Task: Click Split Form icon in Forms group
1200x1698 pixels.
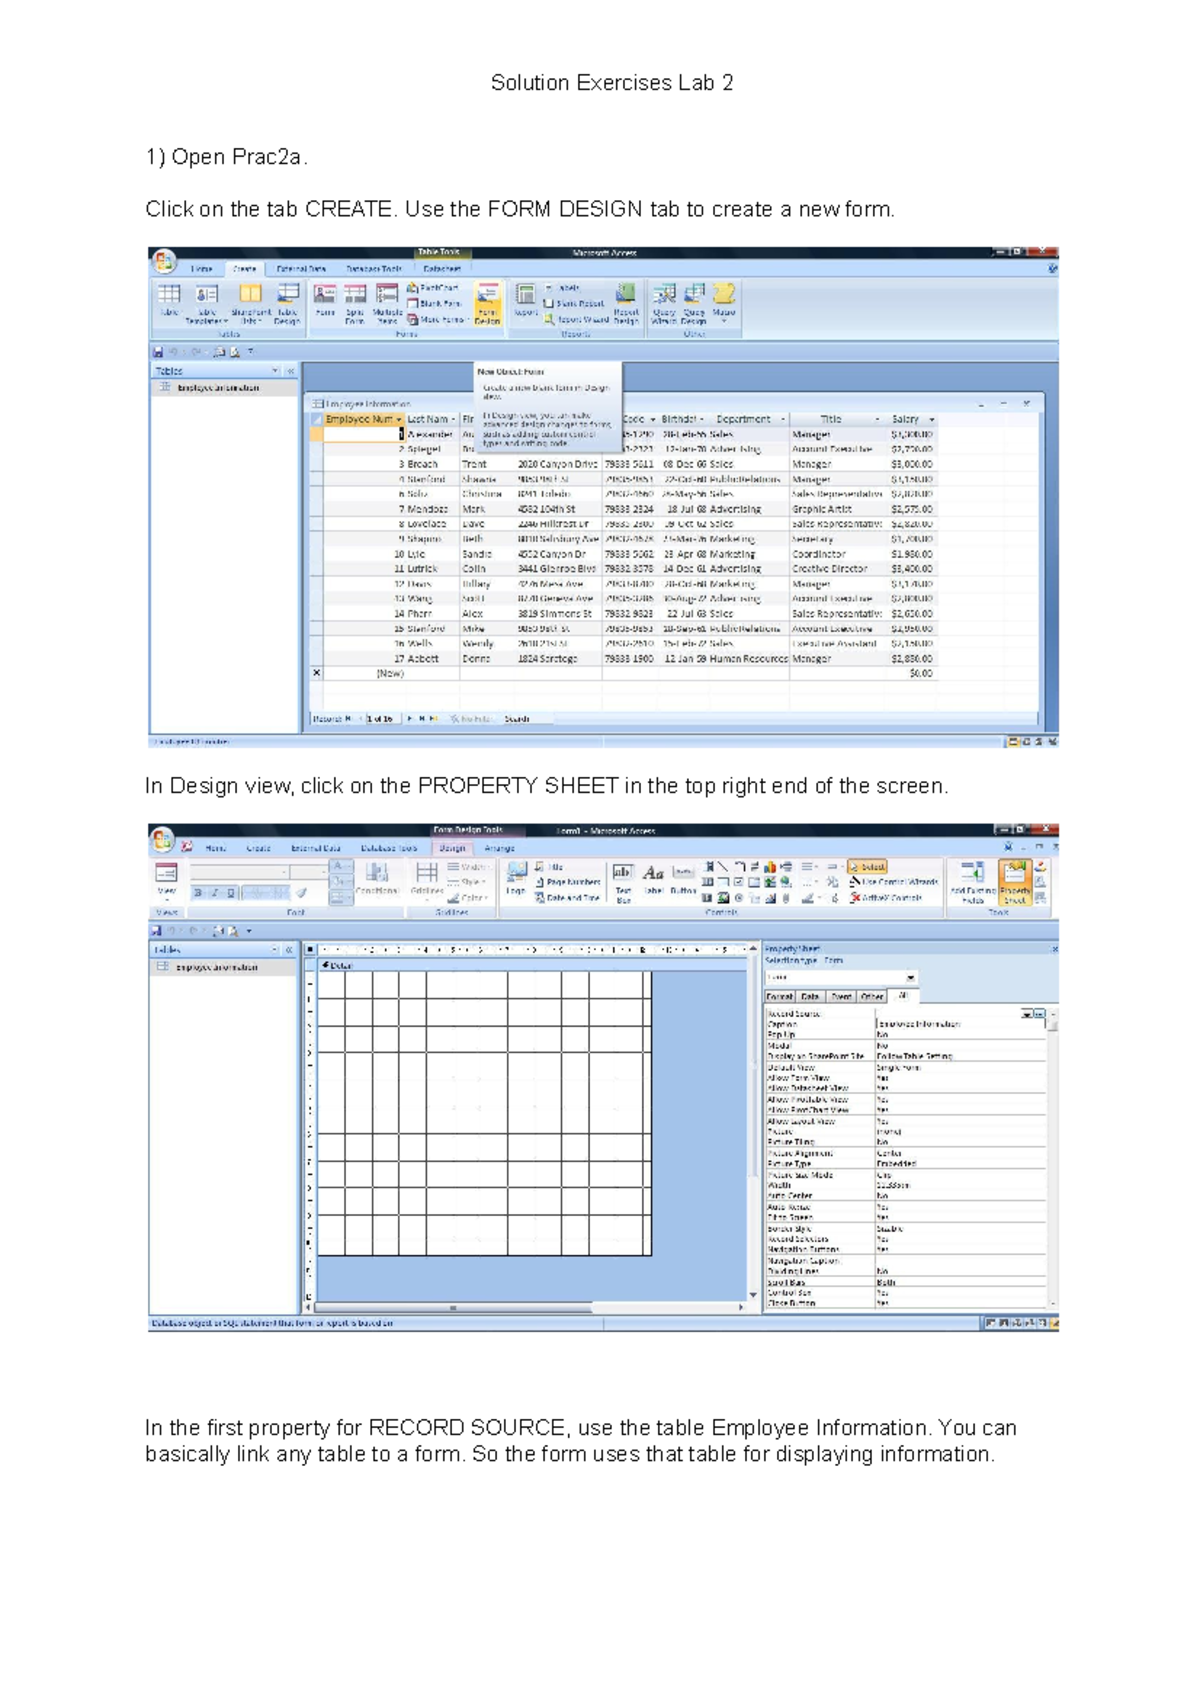Action: coord(355,304)
